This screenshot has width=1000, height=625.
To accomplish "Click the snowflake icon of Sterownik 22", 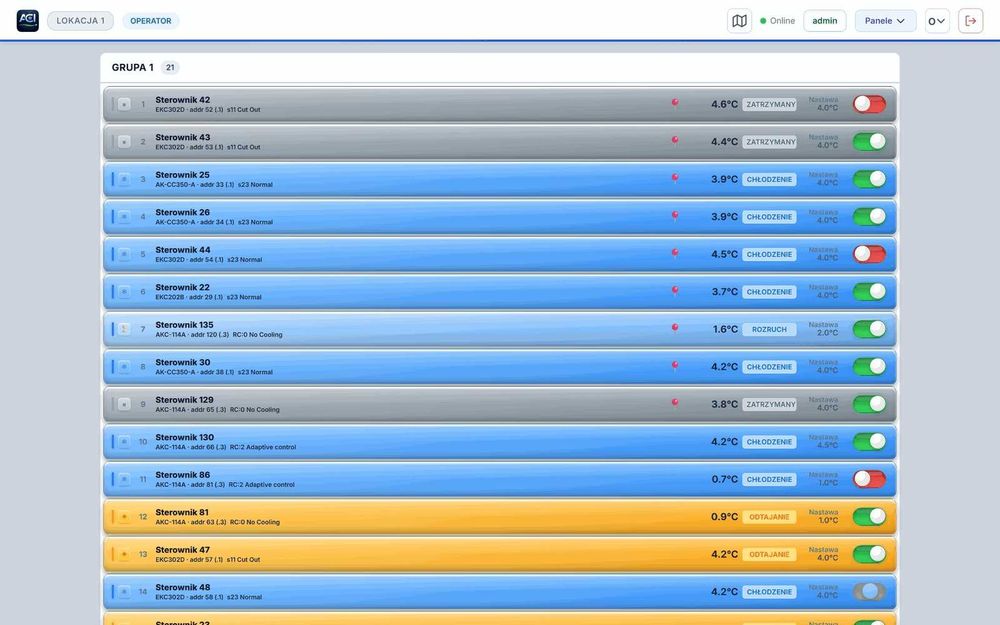I will point(124,291).
